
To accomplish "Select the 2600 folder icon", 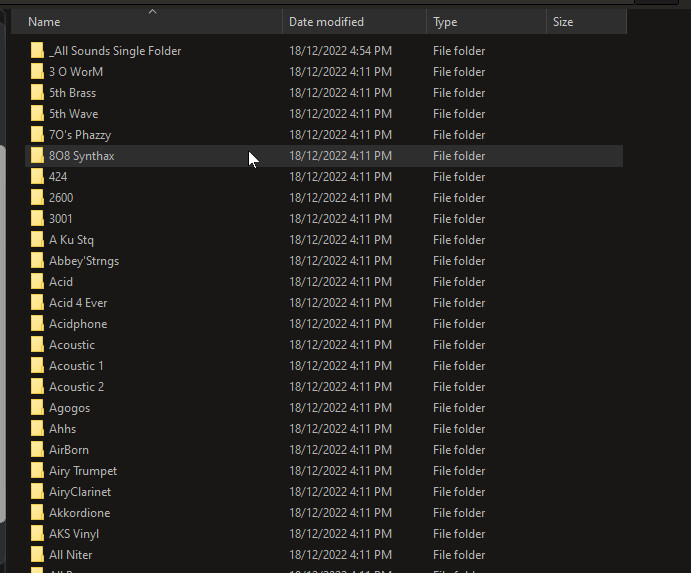I will [x=37, y=198].
